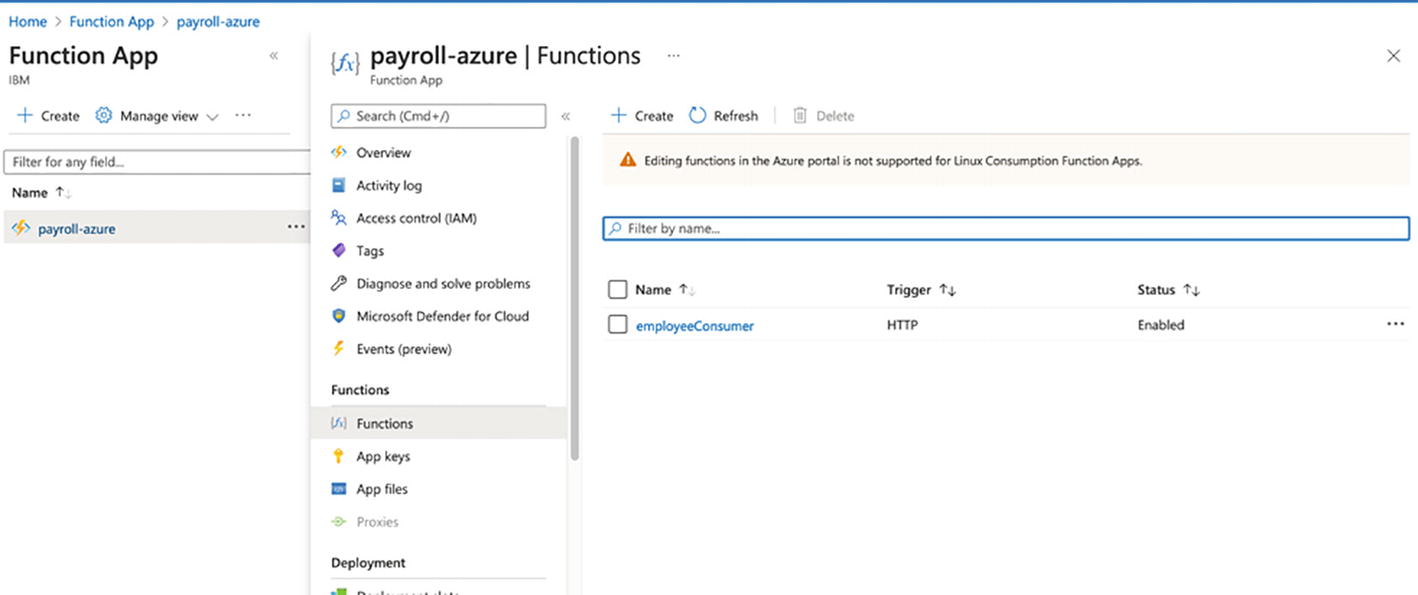This screenshot has height=595, width=1418.
Task: Collapse the Function App list pane
Action: [x=274, y=56]
